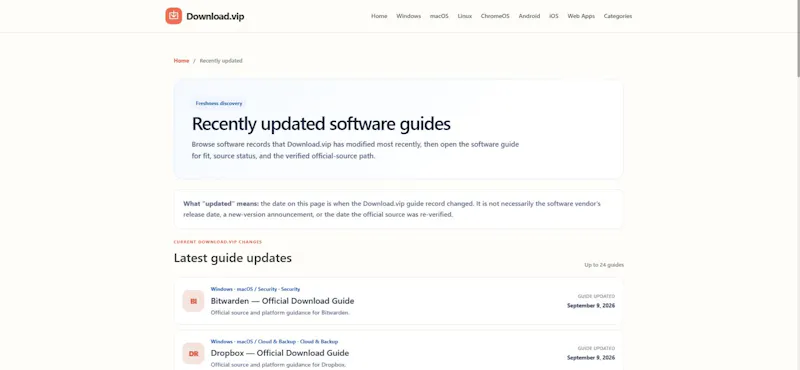Click the Recently updated breadcrumb text
This screenshot has width=800, height=370.
(x=221, y=61)
